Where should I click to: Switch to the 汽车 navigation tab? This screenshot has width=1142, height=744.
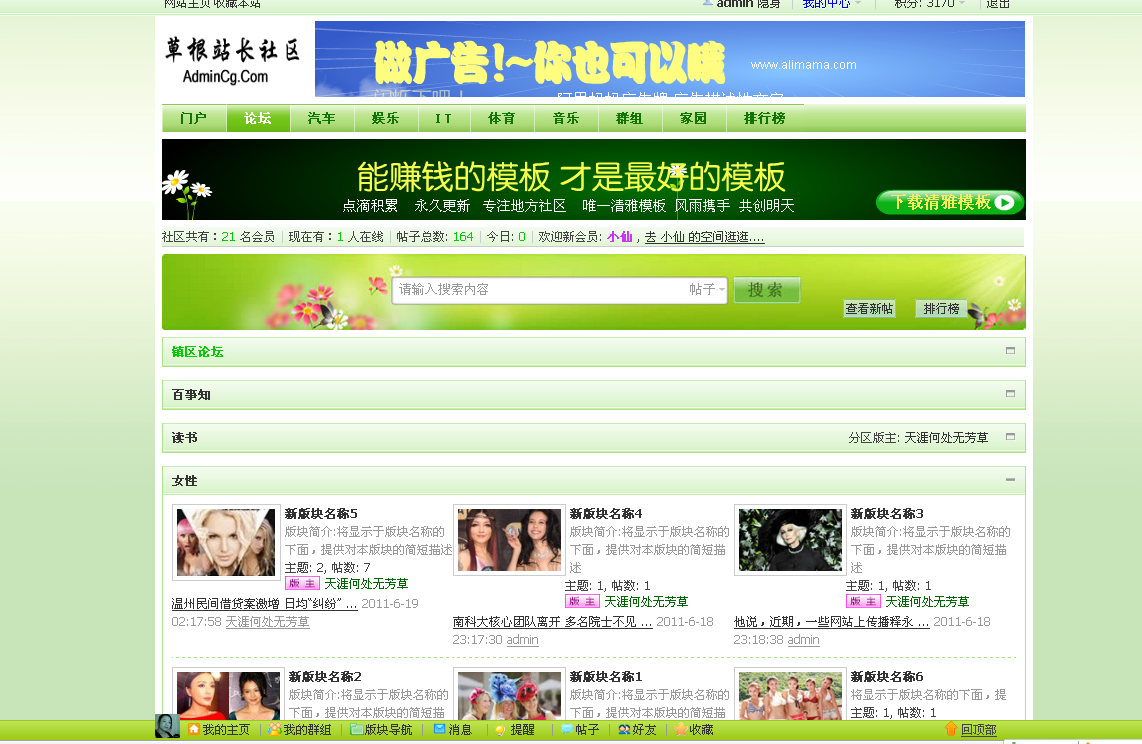[x=320, y=118]
